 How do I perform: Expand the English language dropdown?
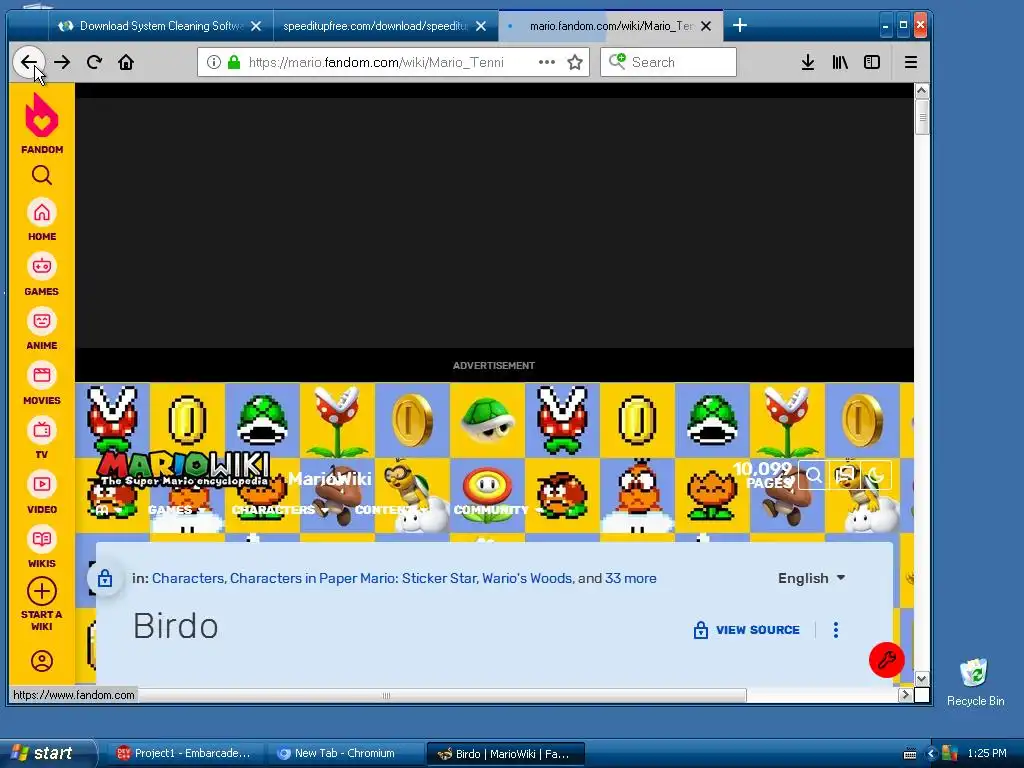coord(812,578)
